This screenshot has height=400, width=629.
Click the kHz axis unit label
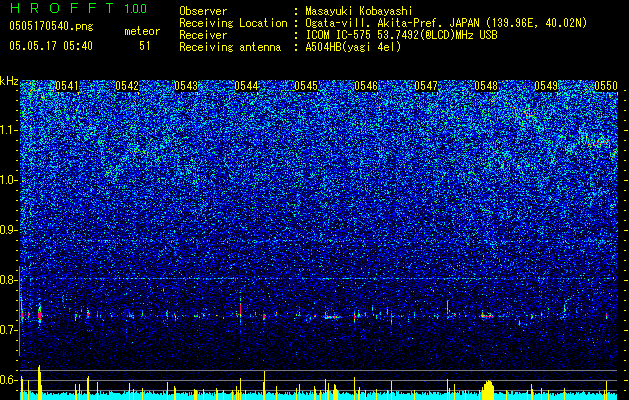click(9, 81)
